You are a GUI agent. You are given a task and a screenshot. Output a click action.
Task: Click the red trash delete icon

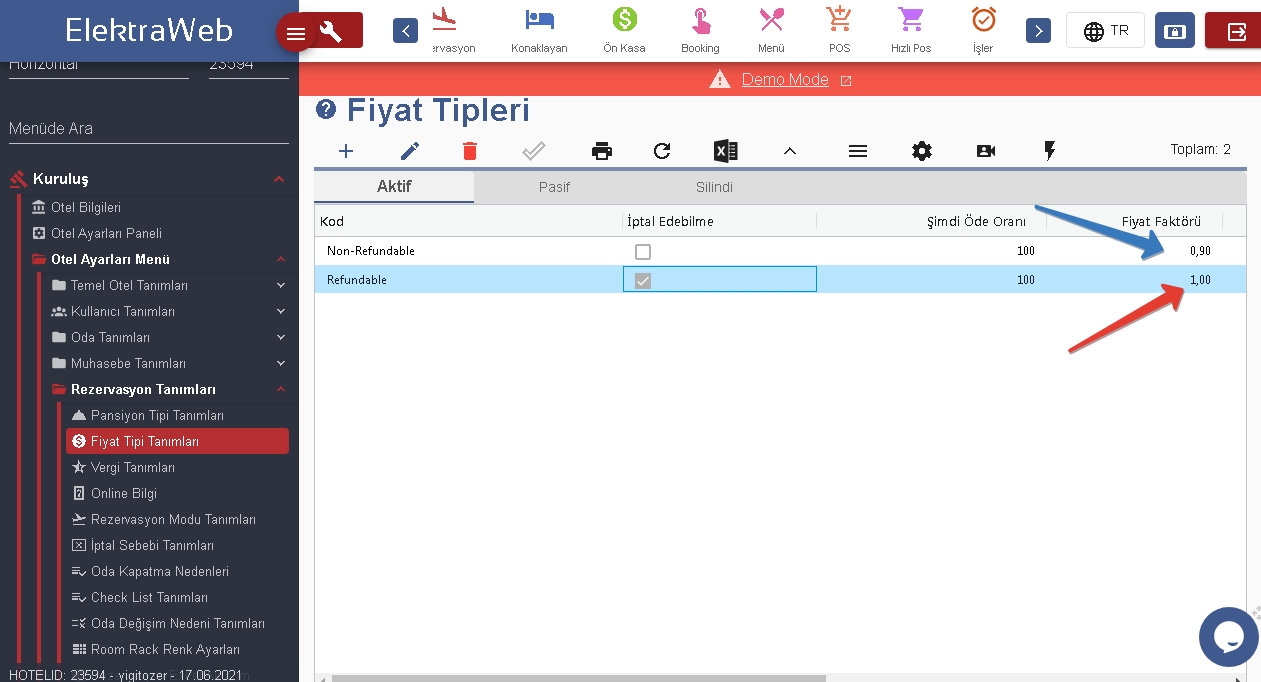(470, 151)
